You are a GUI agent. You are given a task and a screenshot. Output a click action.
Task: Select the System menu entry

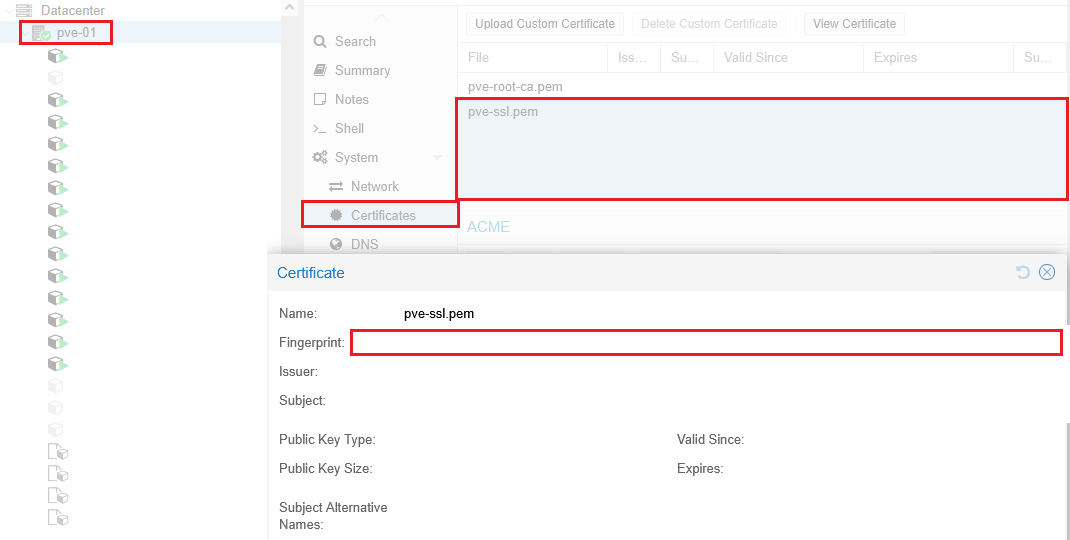pos(356,158)
